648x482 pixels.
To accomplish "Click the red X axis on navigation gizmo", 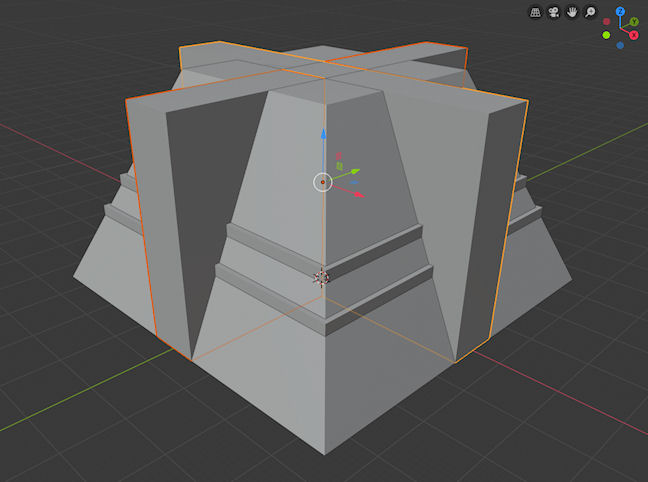I will (633, 35).
